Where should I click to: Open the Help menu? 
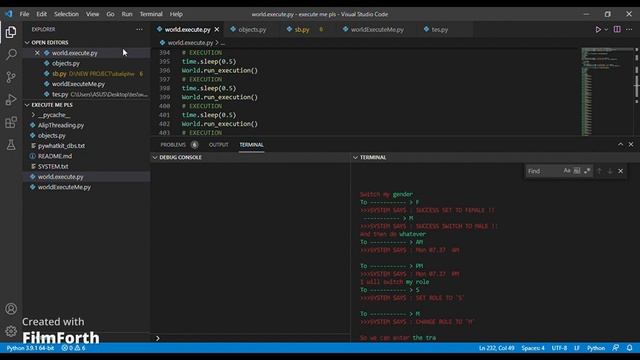click(176, 14)
